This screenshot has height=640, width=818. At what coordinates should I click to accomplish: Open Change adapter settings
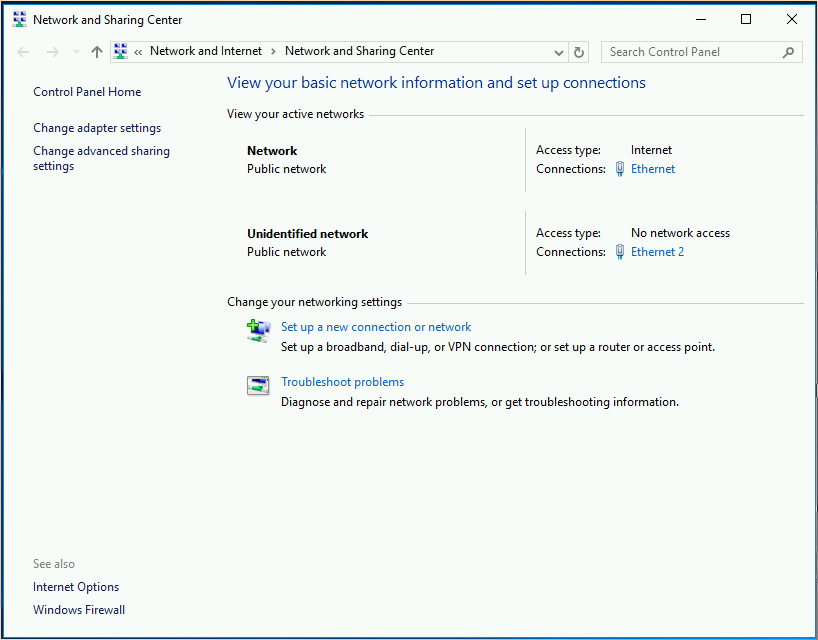[97, 128]
